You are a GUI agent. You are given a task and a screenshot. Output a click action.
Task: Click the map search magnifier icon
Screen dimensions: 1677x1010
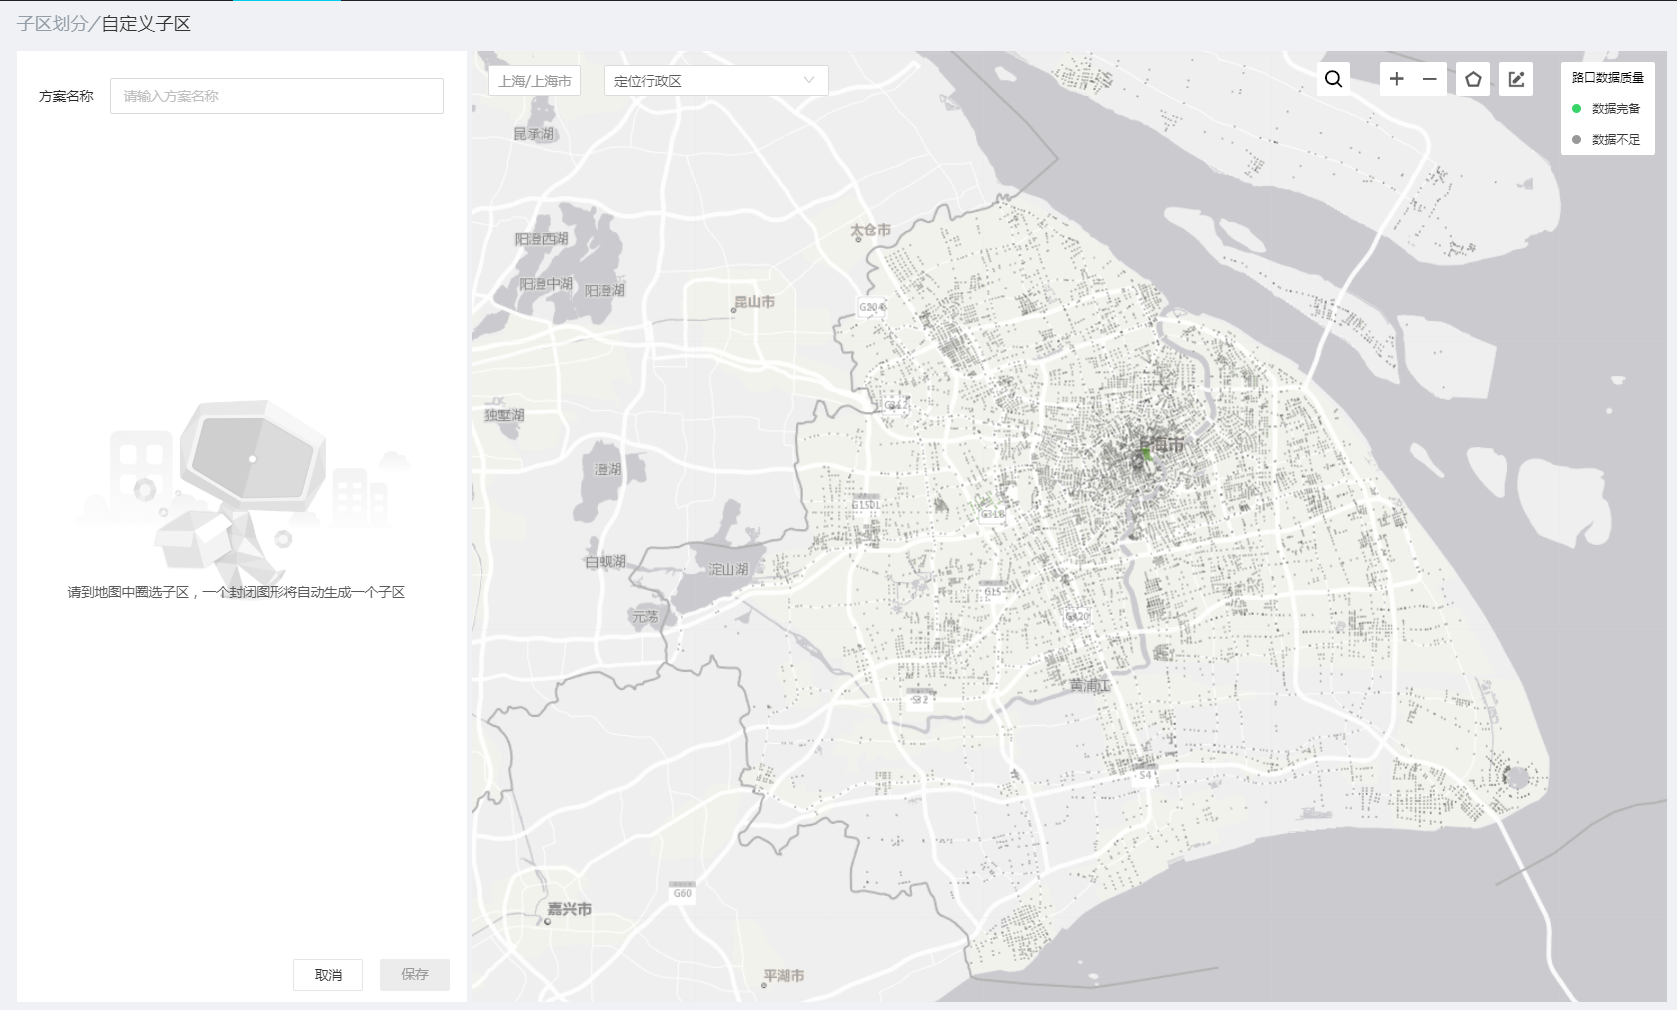point(1333,79)
